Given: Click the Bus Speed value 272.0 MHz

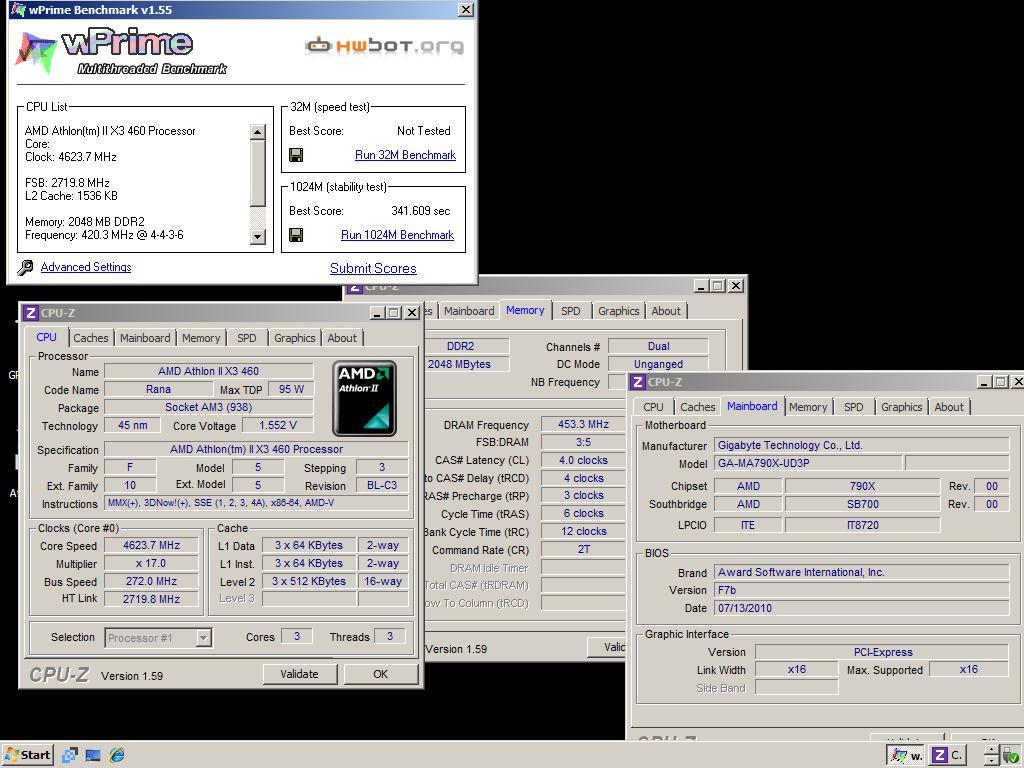Looking at the screenshot, I should coord(152,581).
